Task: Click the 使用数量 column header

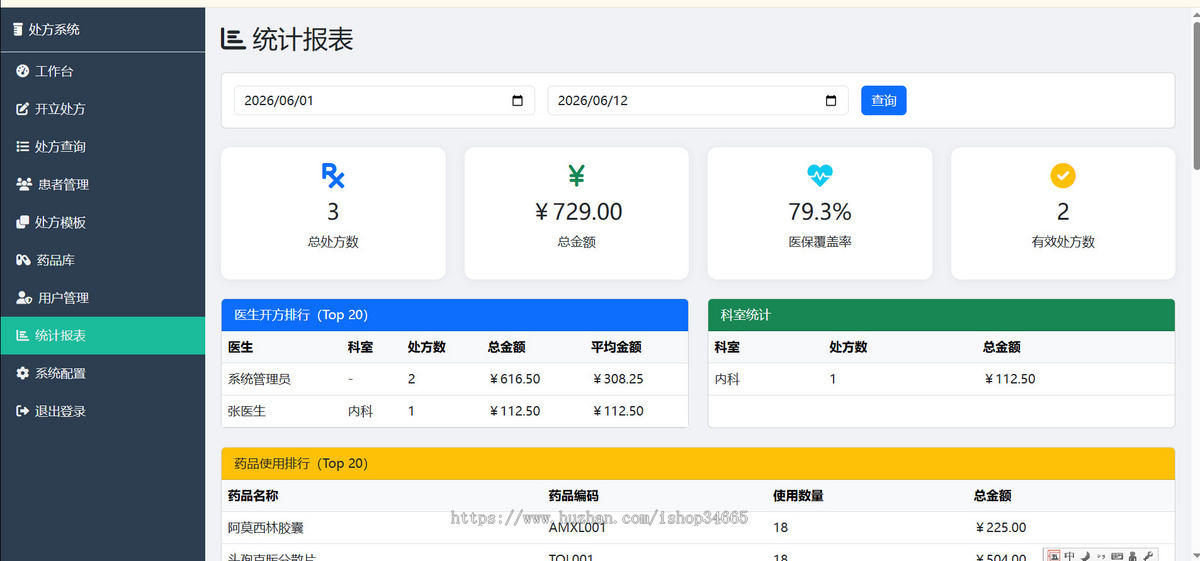Action: 798,495
